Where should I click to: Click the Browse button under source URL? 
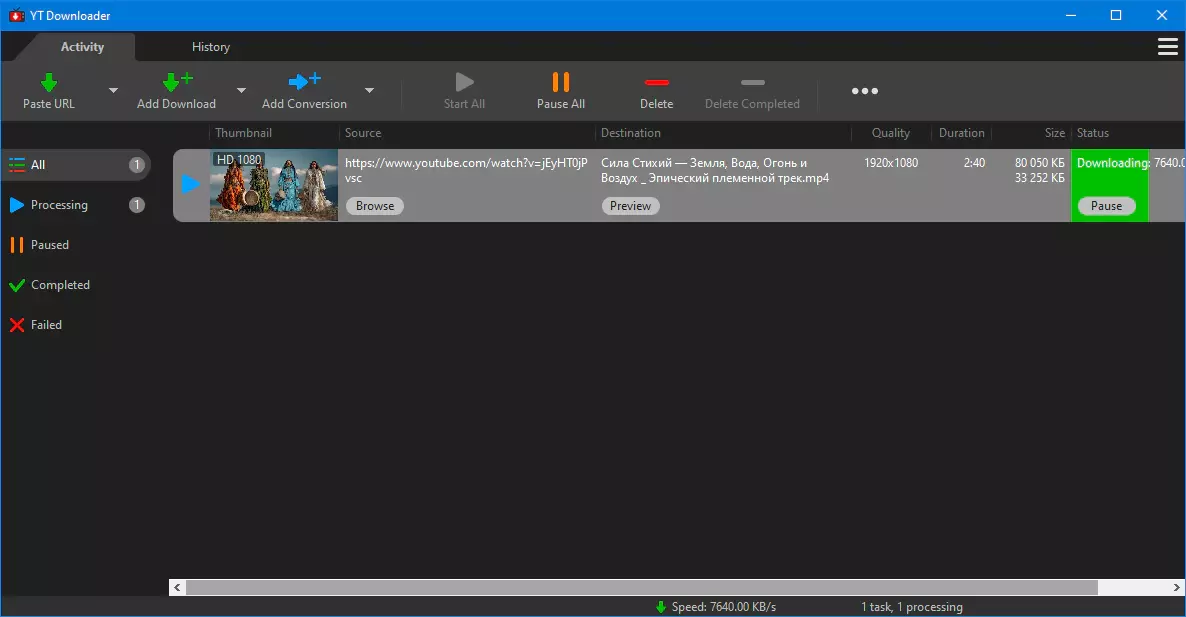pyautogui.click(x=375, y=206)
